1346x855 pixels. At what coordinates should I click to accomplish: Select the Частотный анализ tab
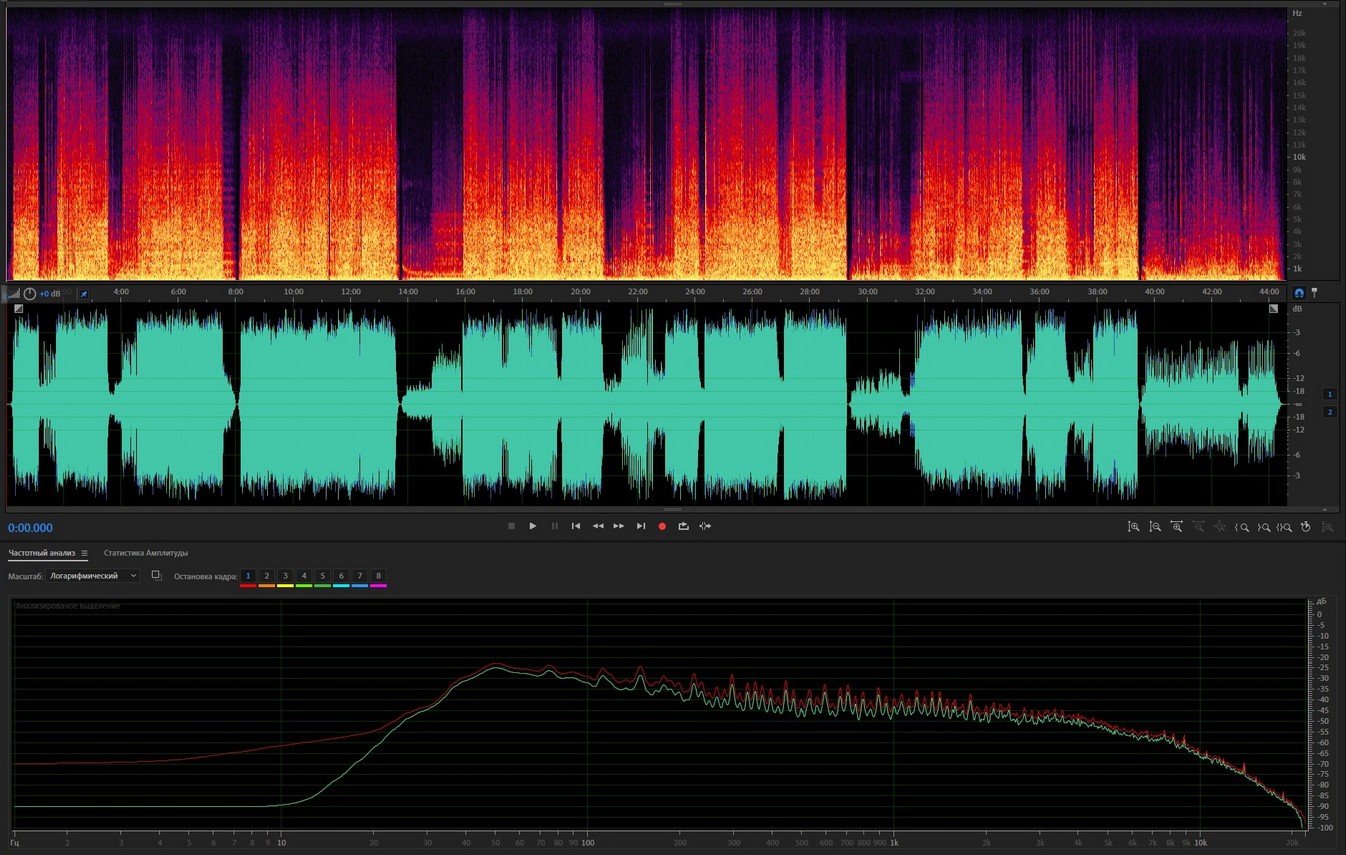coord(43,553)
